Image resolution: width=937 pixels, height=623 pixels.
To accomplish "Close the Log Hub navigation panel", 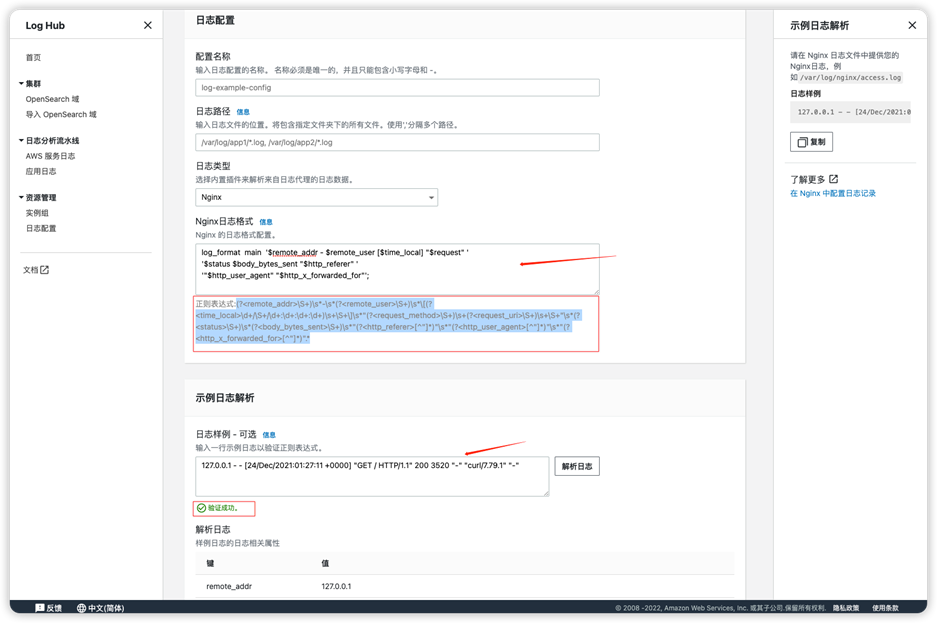I will (x=148, y=25).
